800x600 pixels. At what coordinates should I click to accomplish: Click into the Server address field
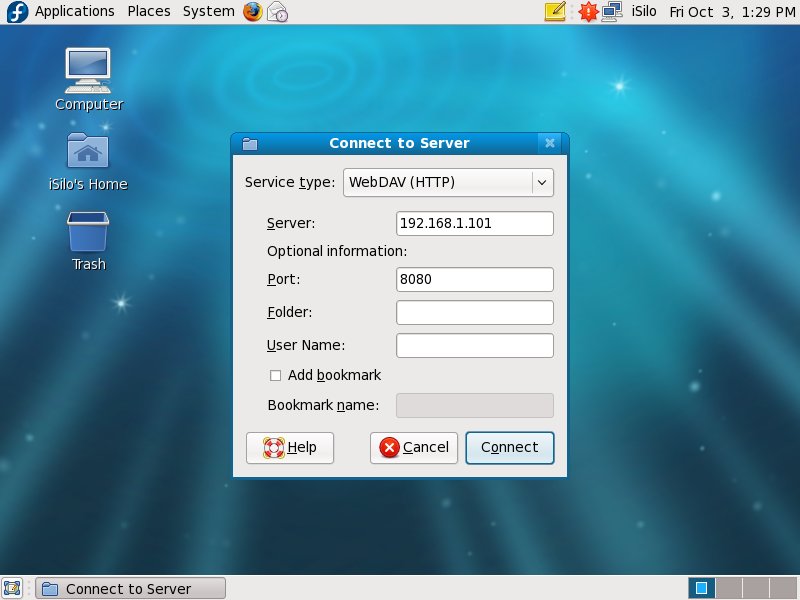click(474, 223)
